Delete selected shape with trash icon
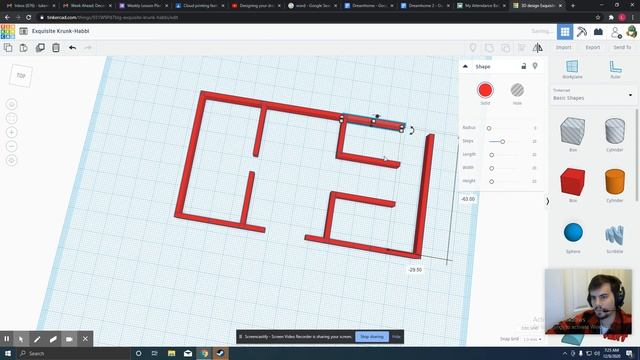 tap(56, 48)
